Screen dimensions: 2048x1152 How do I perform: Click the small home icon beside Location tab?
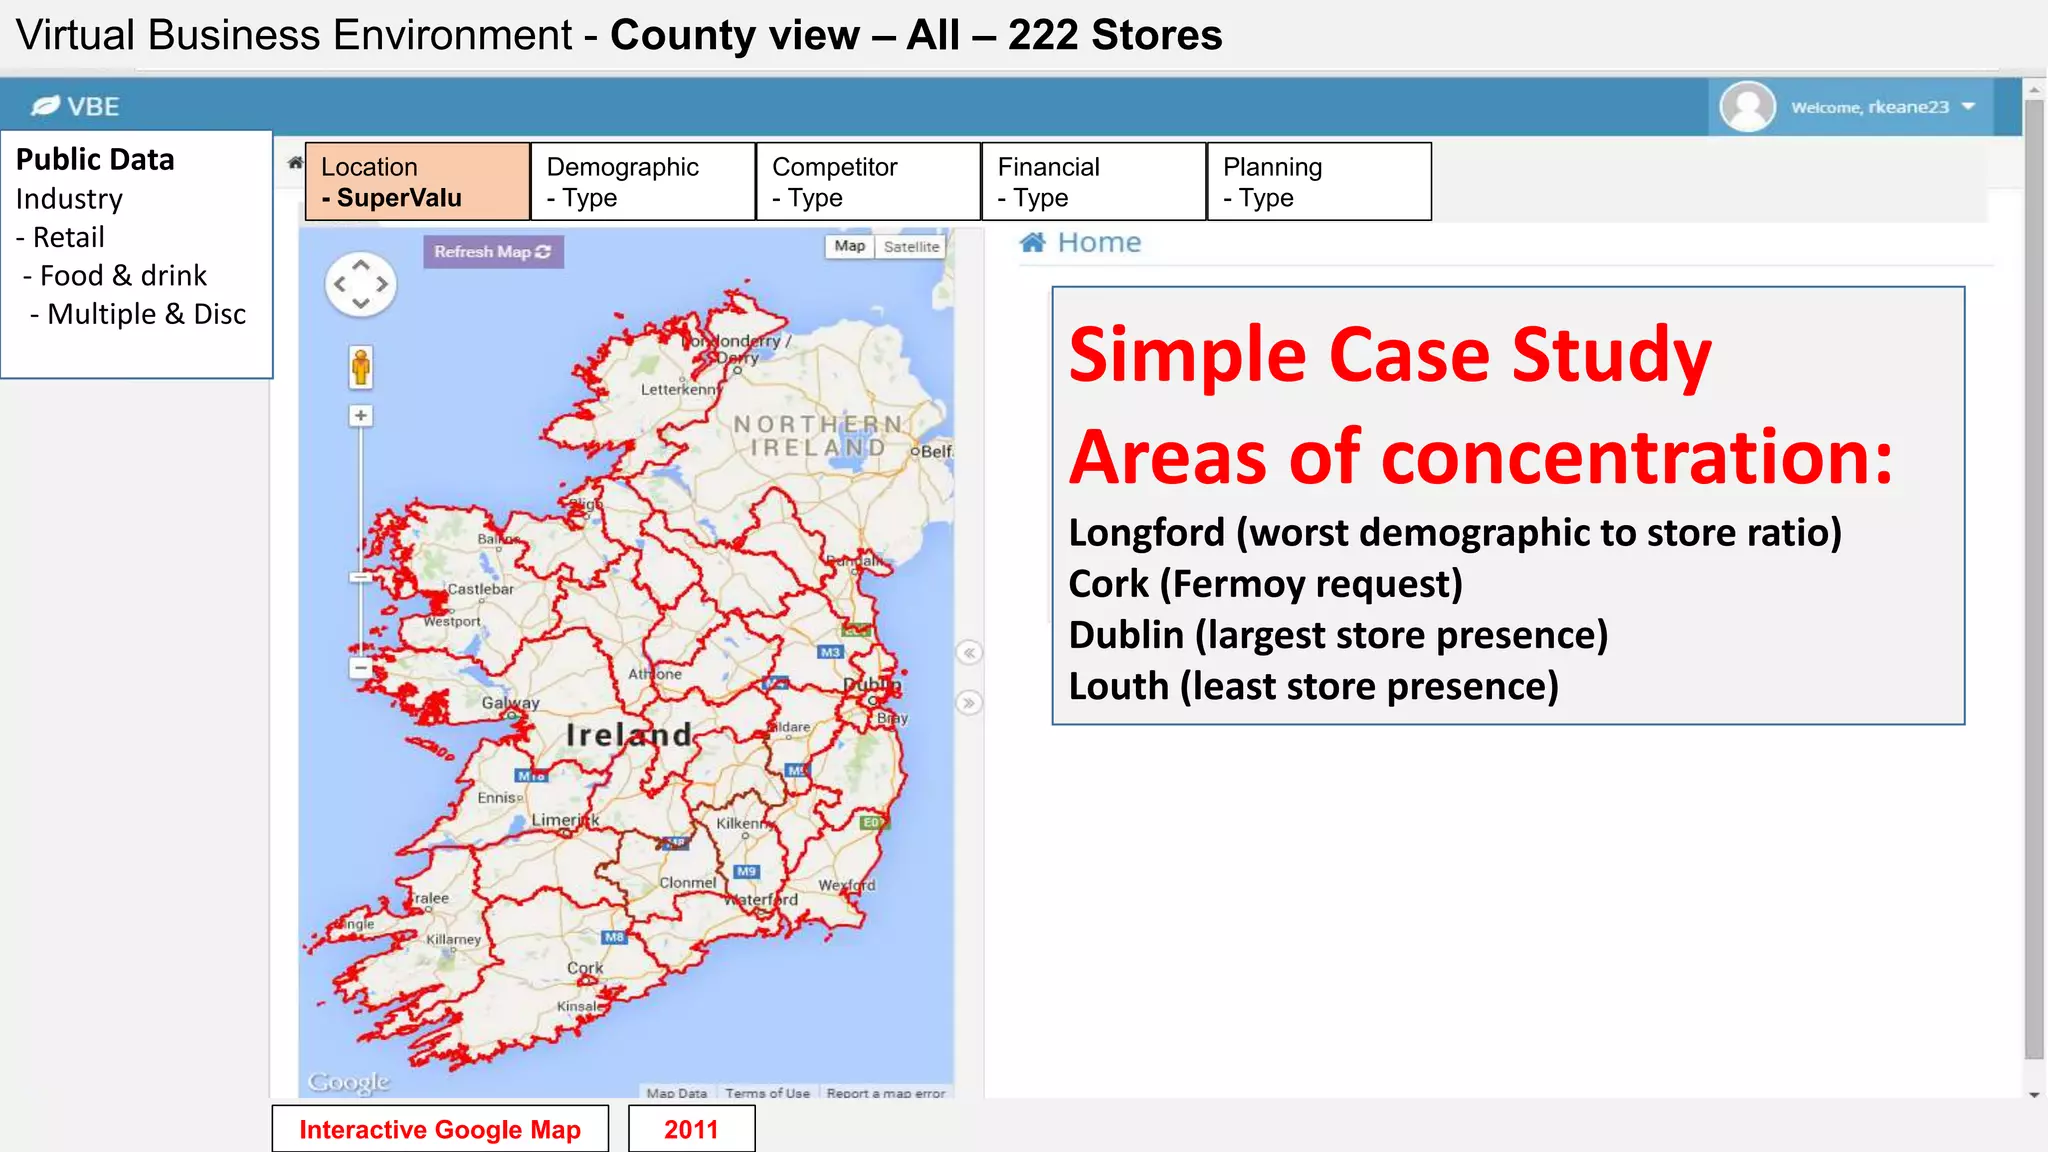pos(295,162)
